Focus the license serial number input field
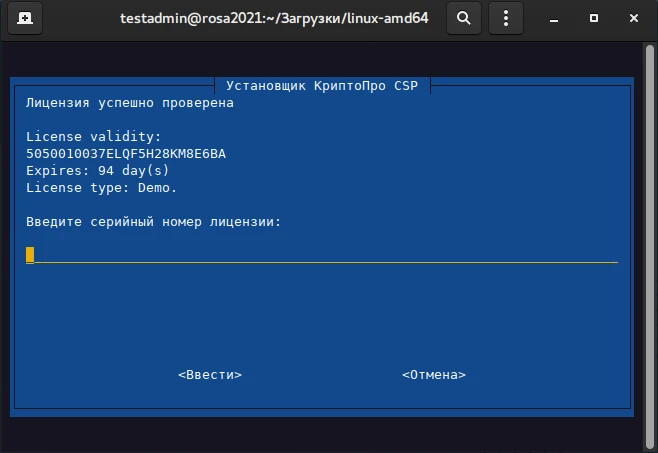This screenshot has width=658, height=453. [322, 255]
